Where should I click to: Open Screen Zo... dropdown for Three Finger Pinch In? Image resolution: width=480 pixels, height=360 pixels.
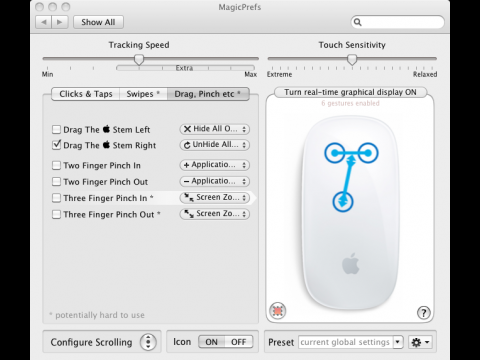(215, 197)
